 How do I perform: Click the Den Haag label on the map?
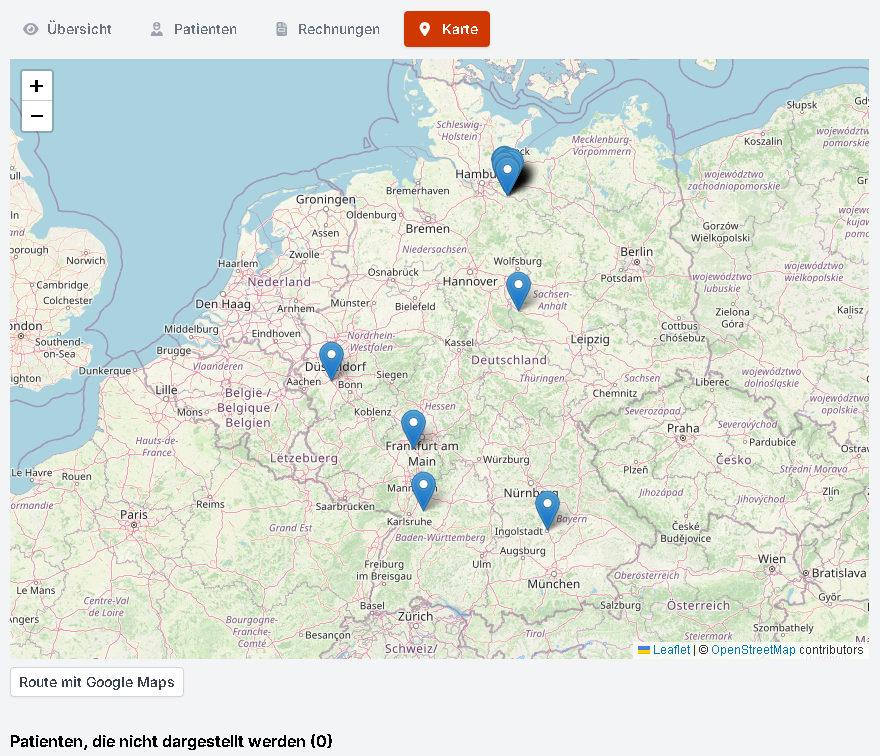[223, 304]
